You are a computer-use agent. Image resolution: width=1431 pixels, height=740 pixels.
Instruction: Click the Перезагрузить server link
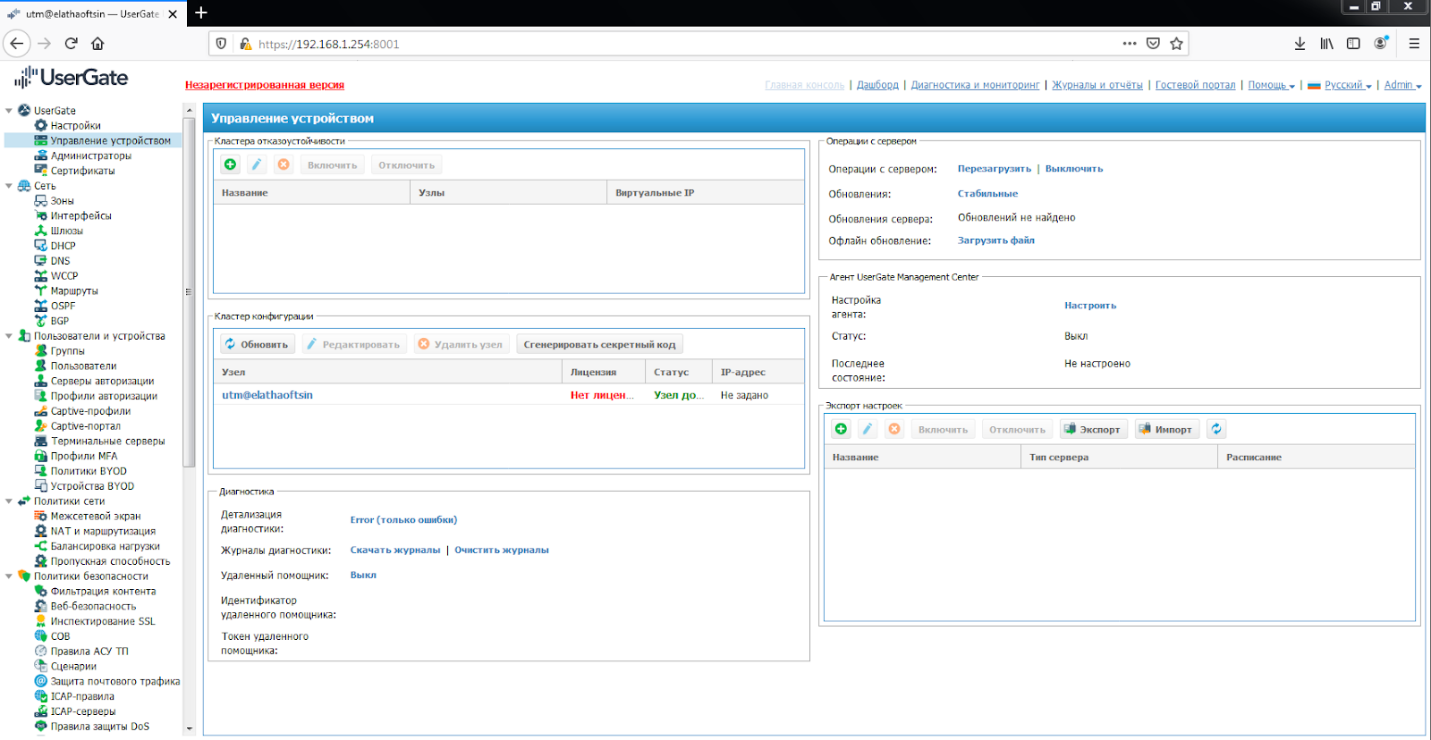(994, 169)
